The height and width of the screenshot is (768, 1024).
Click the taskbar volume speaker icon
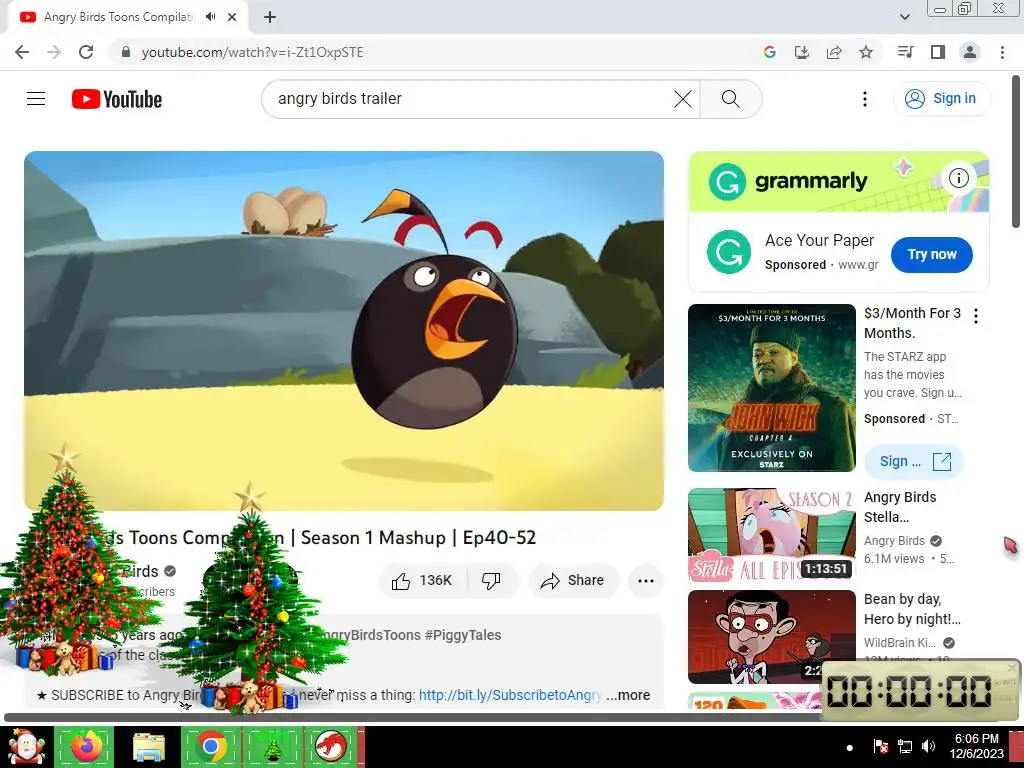927,746
